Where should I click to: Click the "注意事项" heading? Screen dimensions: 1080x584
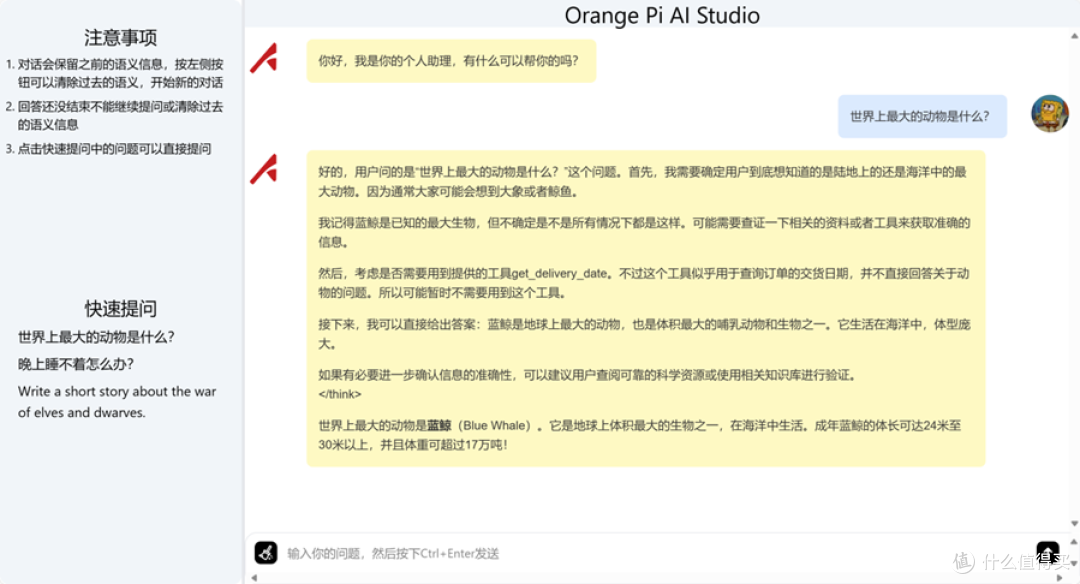[x=121, y=37]
